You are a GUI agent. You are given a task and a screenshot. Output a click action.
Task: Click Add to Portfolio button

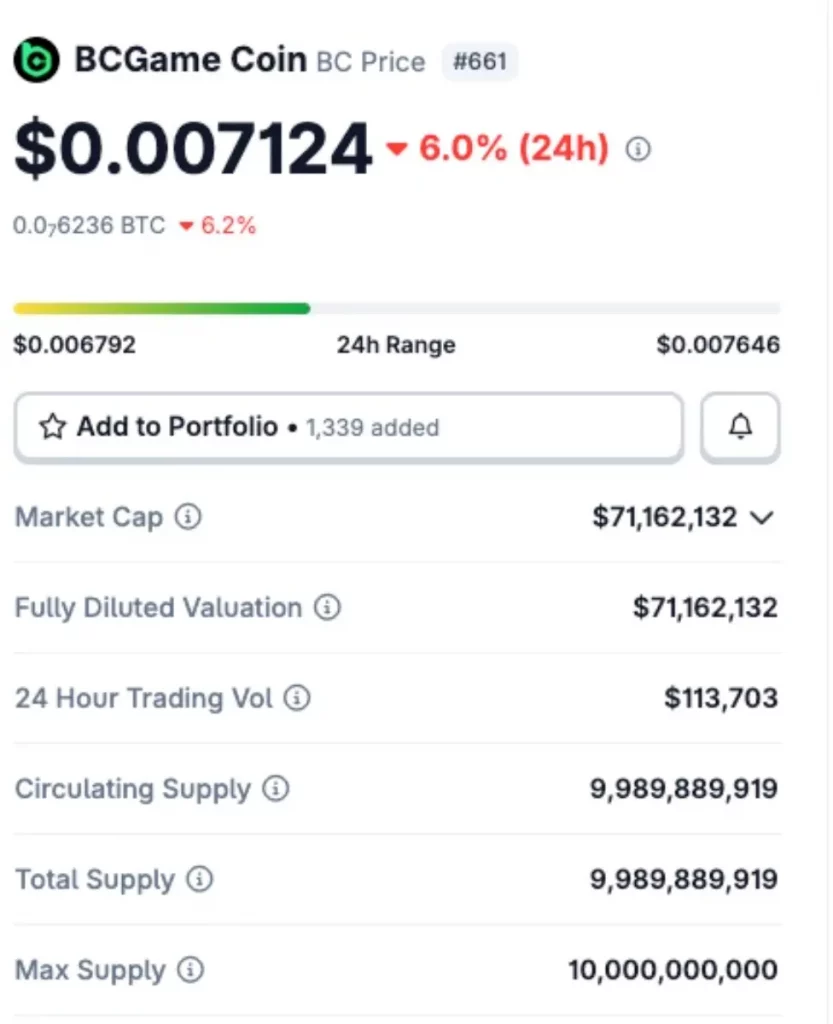coord(349,427)
